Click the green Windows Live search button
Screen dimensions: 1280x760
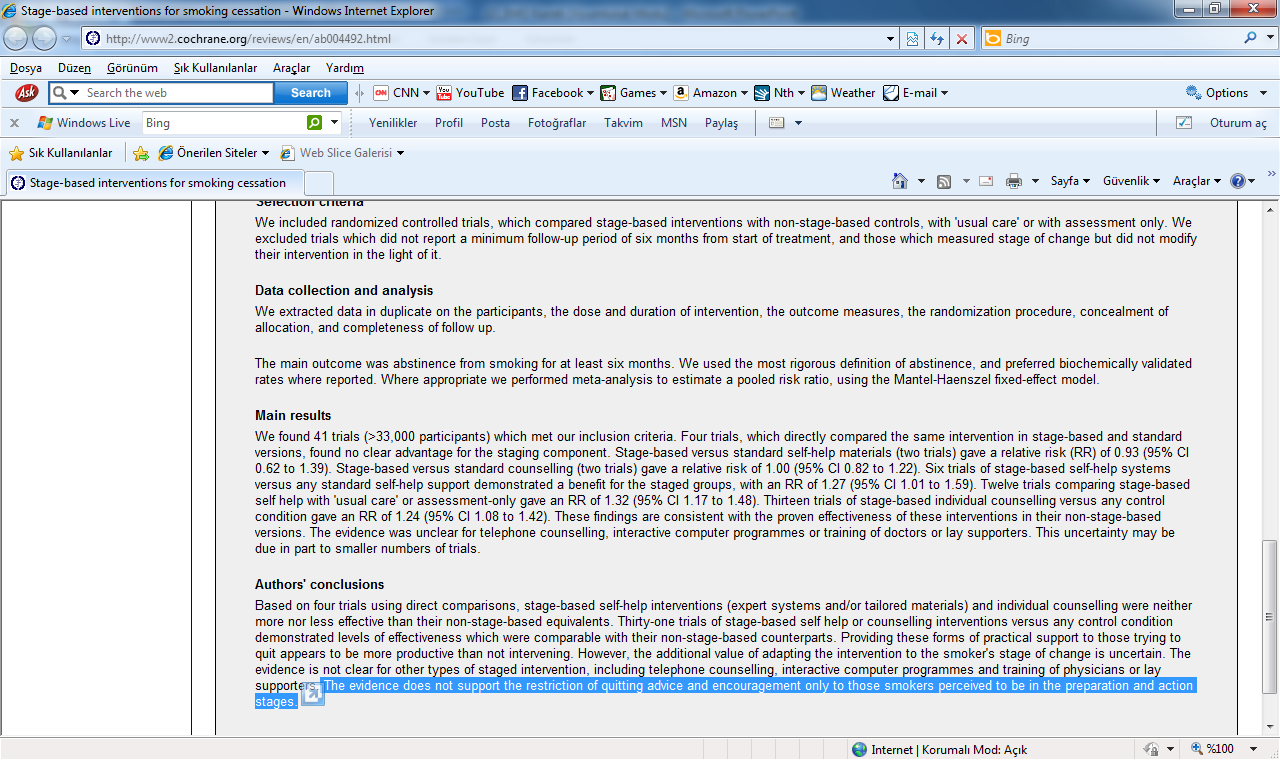315,123
